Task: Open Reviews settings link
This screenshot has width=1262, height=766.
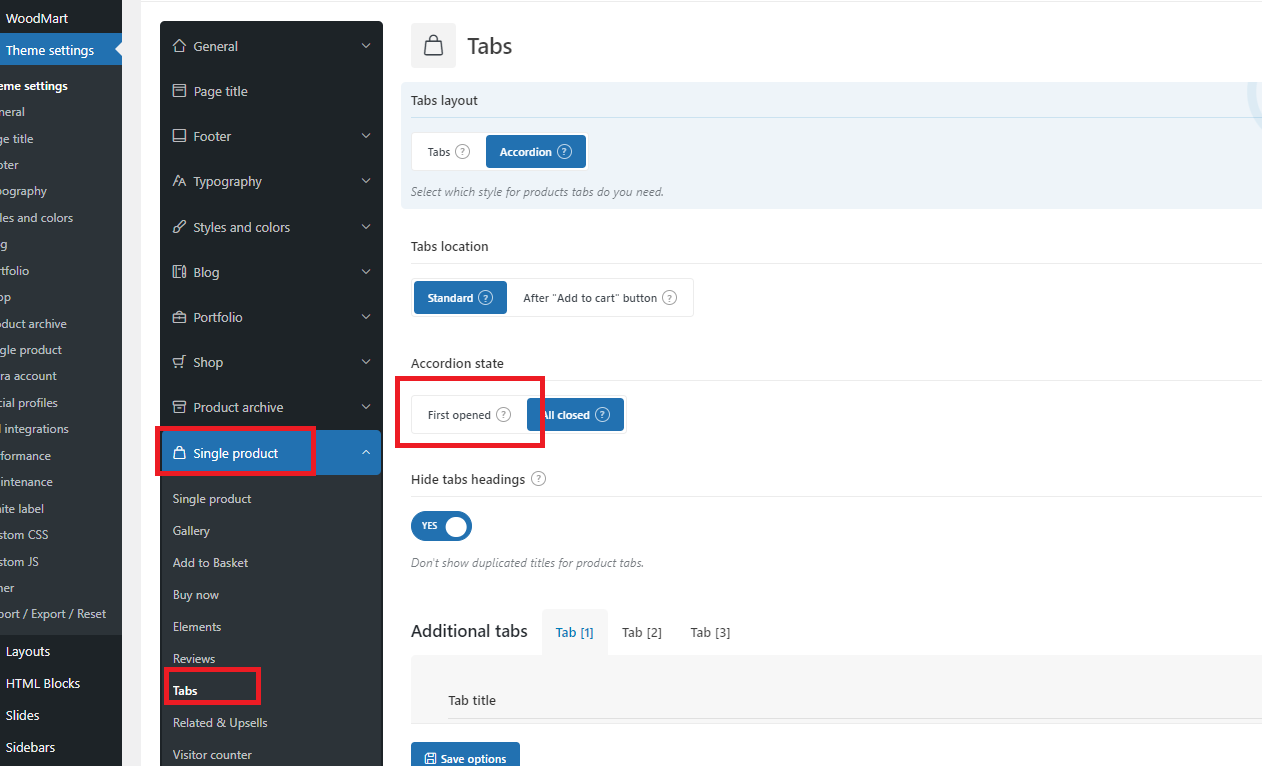Action: tap(194, 659)
